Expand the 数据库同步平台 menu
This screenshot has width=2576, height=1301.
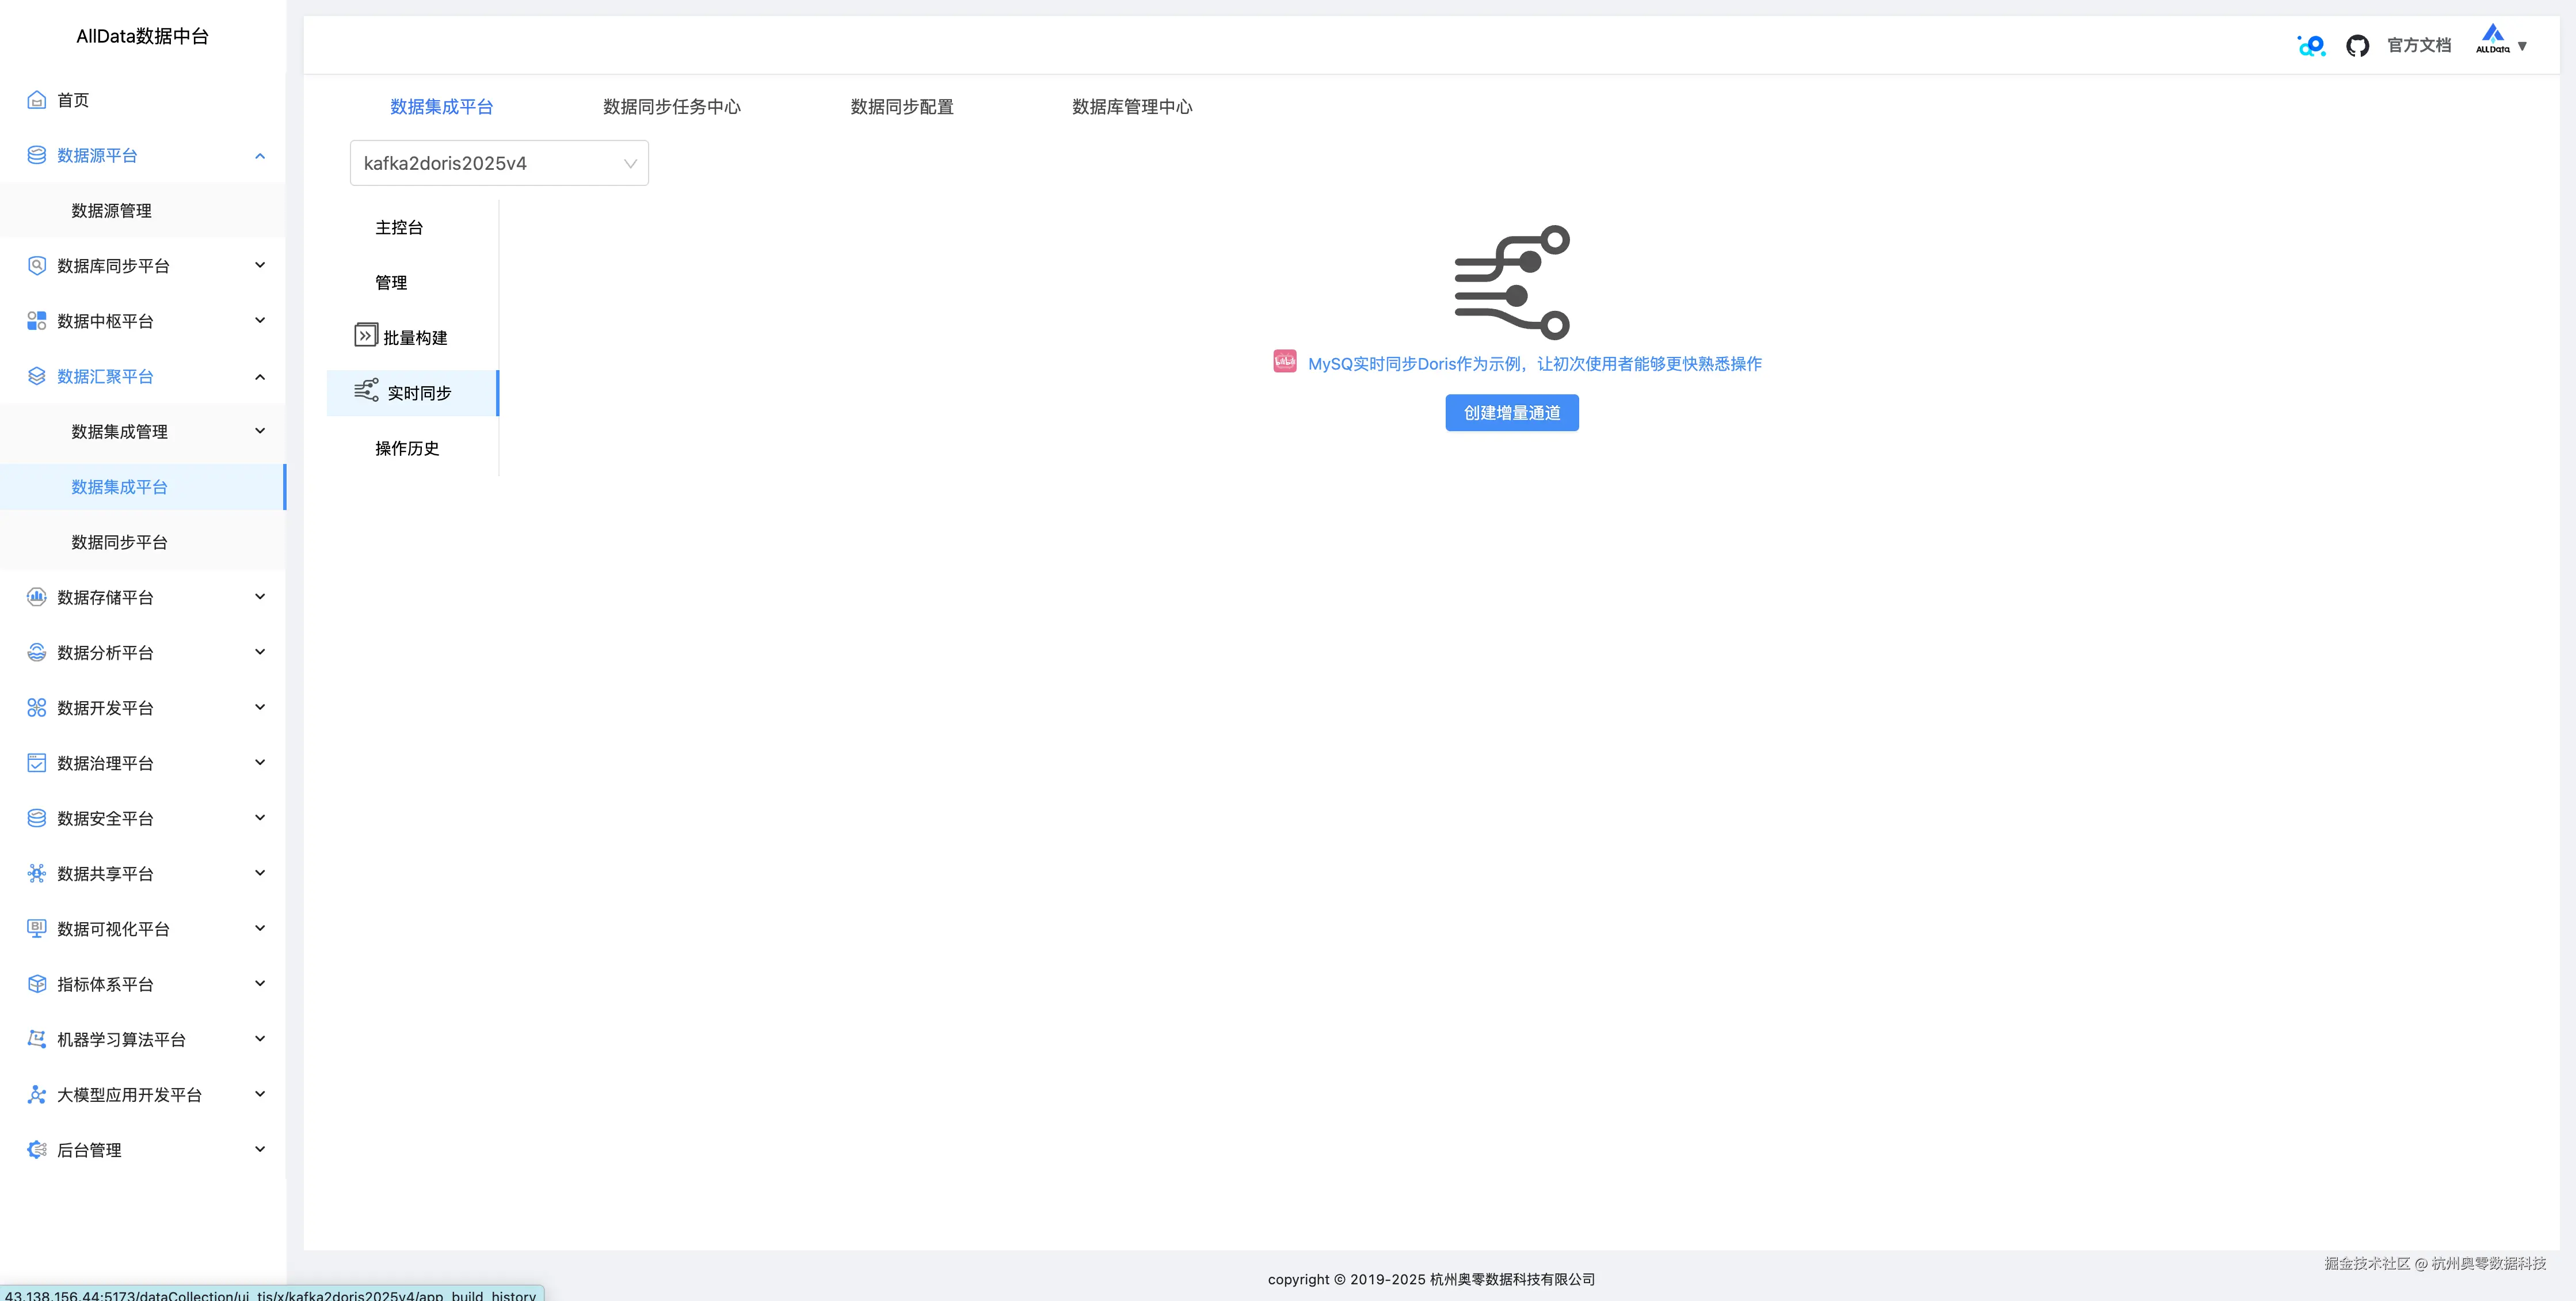coord(260,265)
